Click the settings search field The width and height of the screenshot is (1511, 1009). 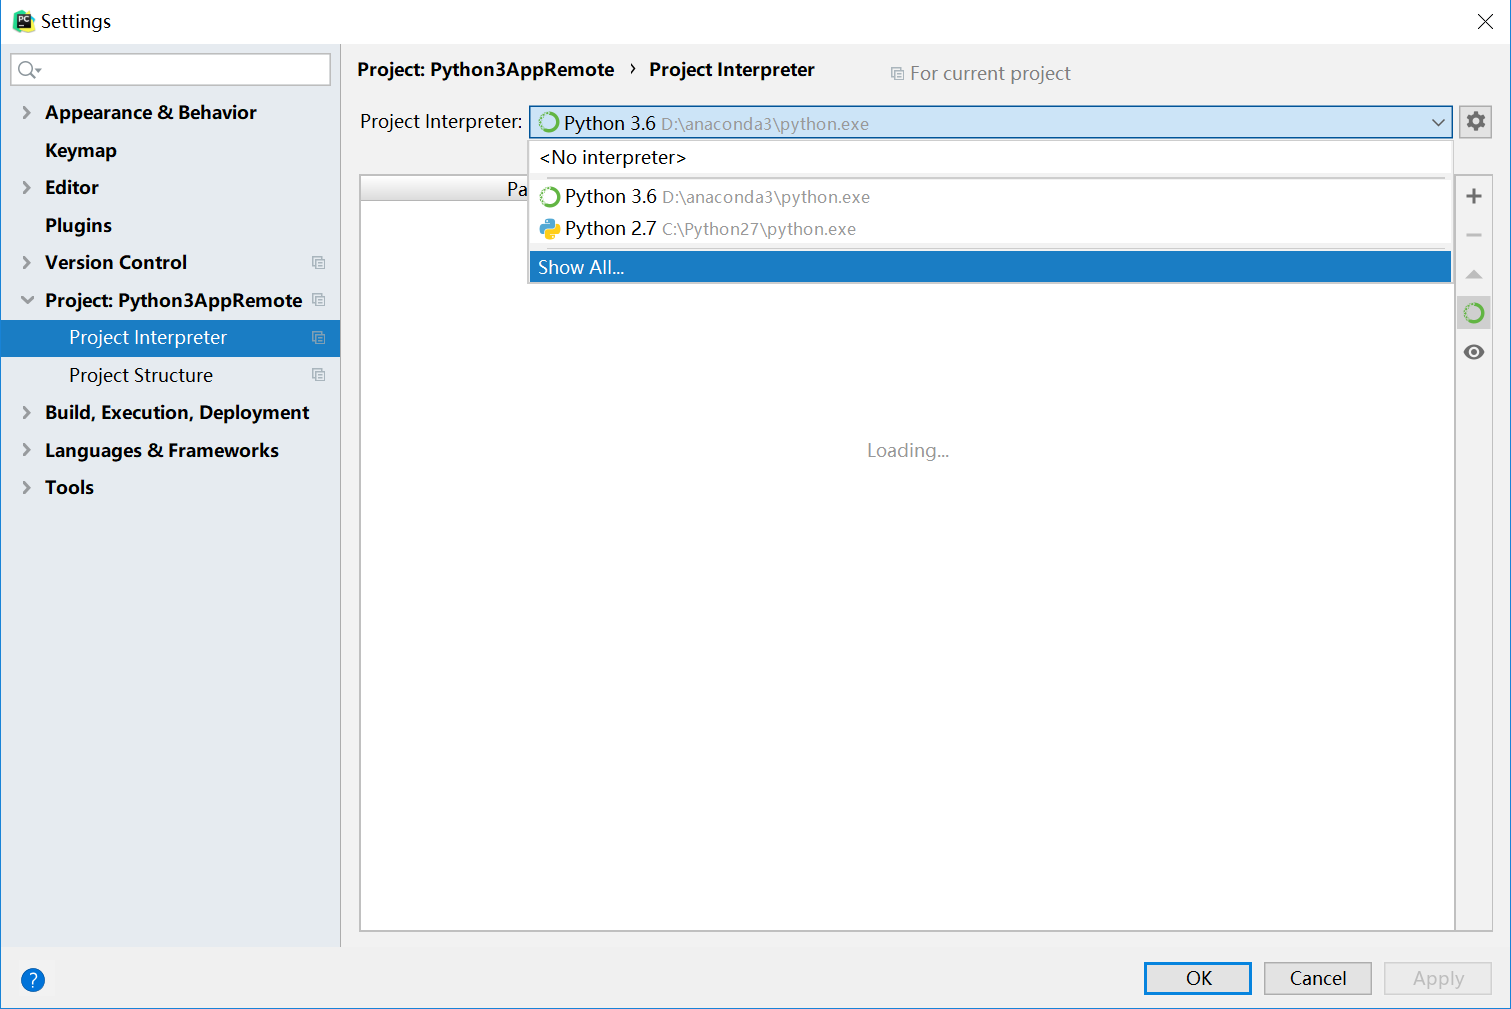pos(170,69)
